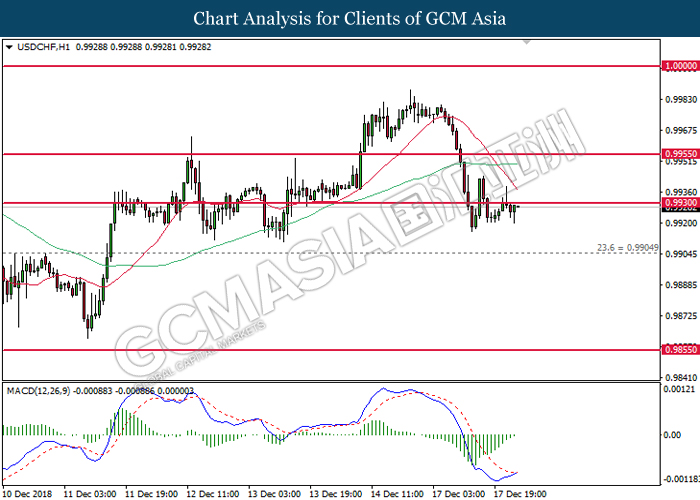Click the 0.99360 price axis value

(x=681, y=192)
